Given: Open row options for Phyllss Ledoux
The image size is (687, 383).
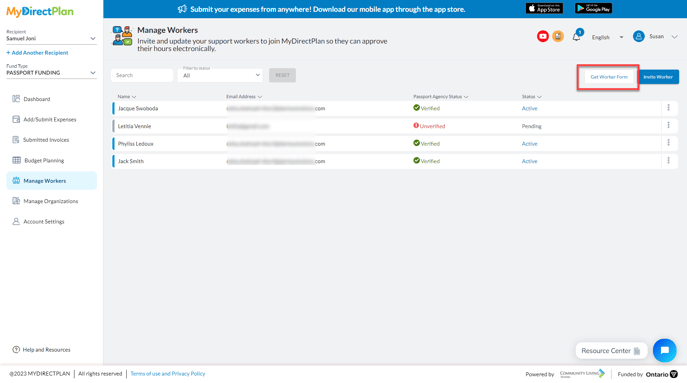Looking at the screenshot, I should pos(669,143).
